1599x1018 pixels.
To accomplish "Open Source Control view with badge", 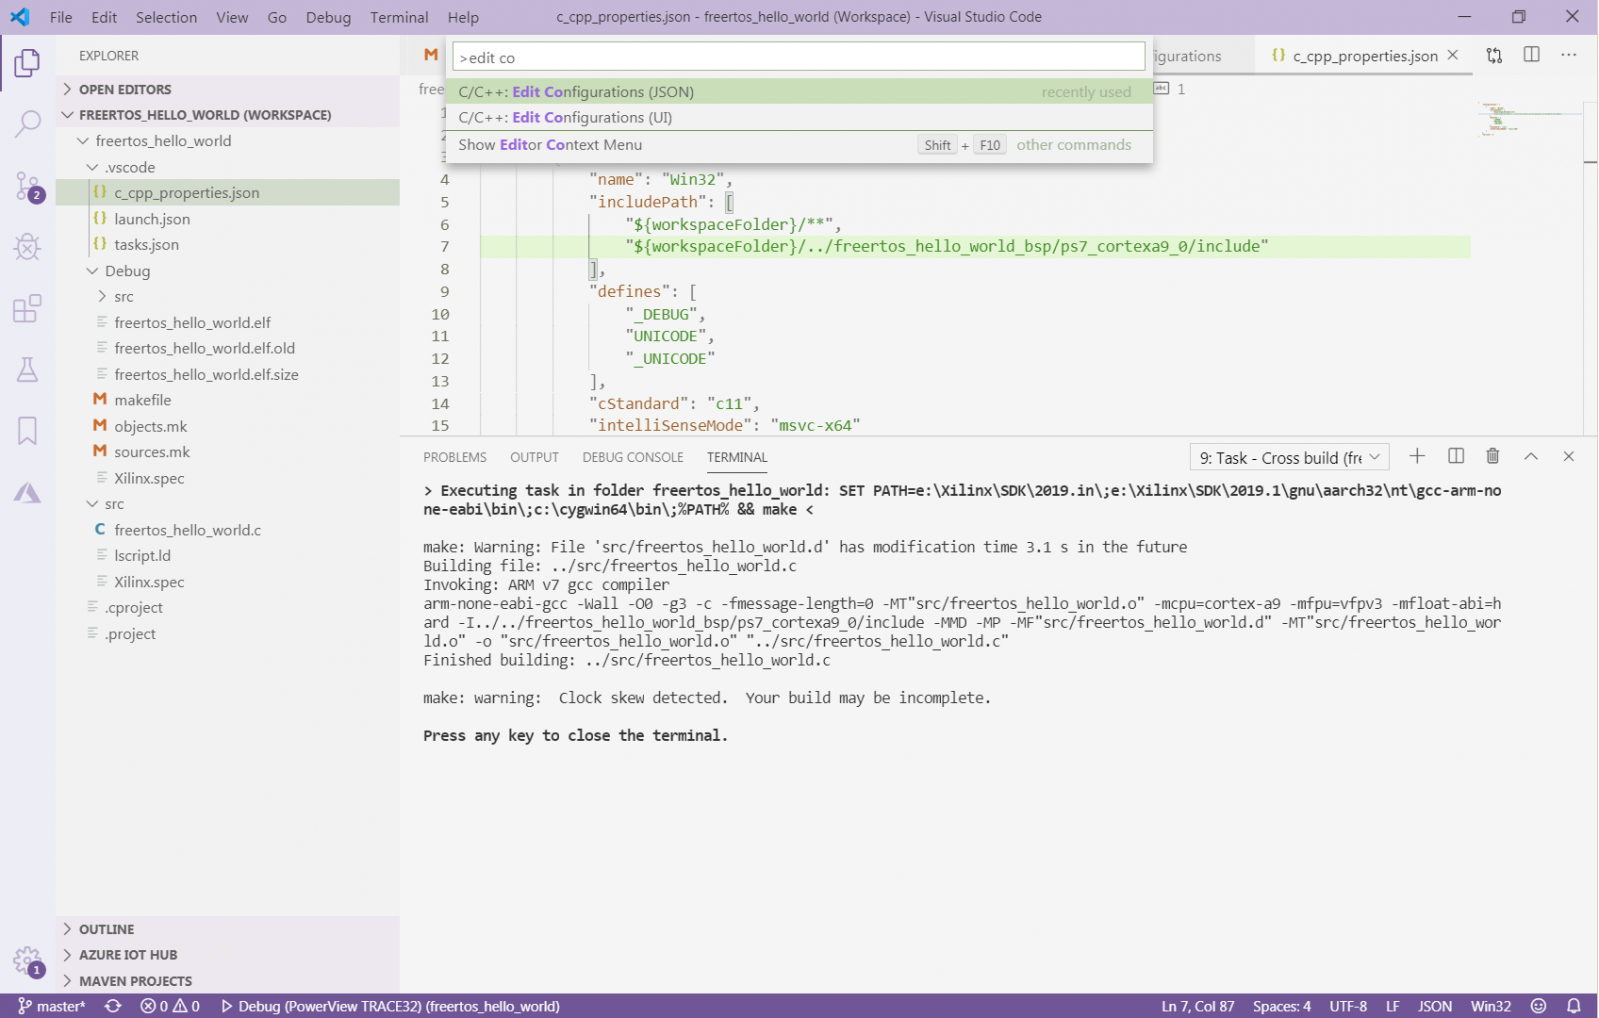I will click(x=27, y=186).
